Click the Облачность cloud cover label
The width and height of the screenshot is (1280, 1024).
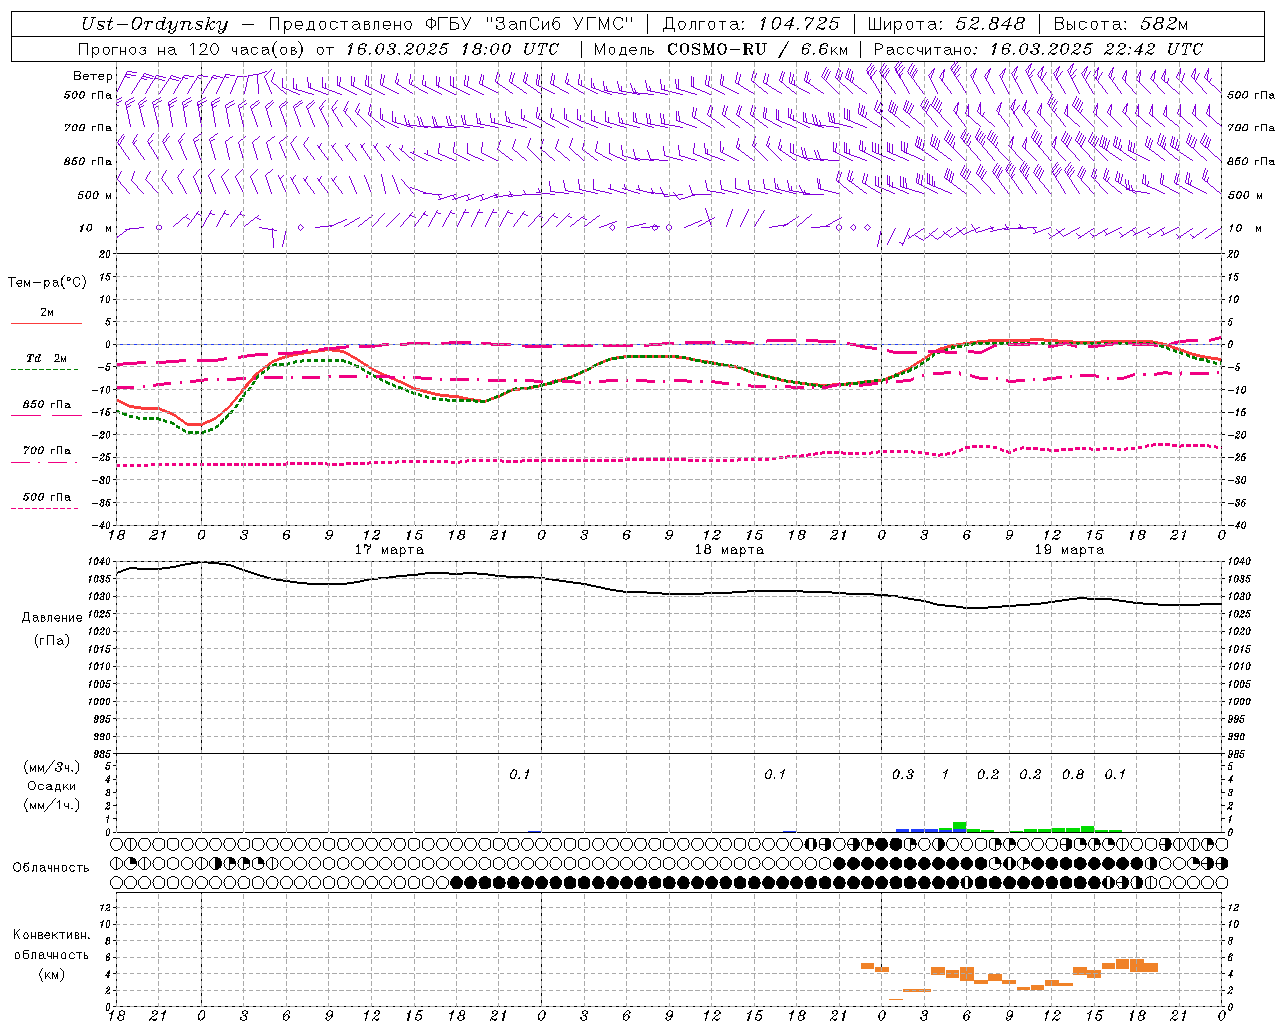pyautogui.click(x=51, y=868)
